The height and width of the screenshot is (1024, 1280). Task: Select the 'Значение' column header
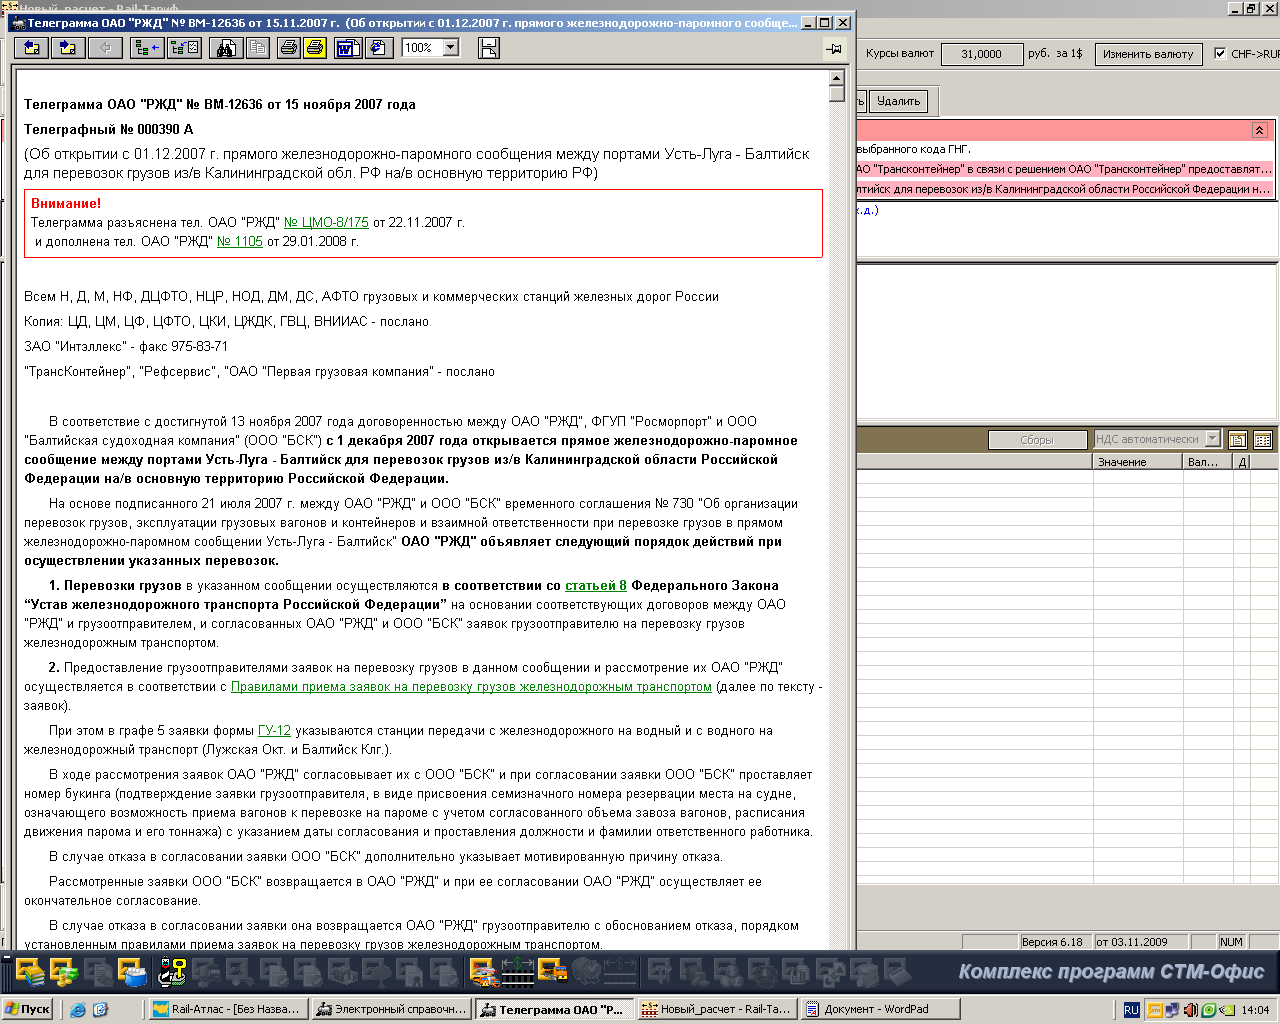1139,462
